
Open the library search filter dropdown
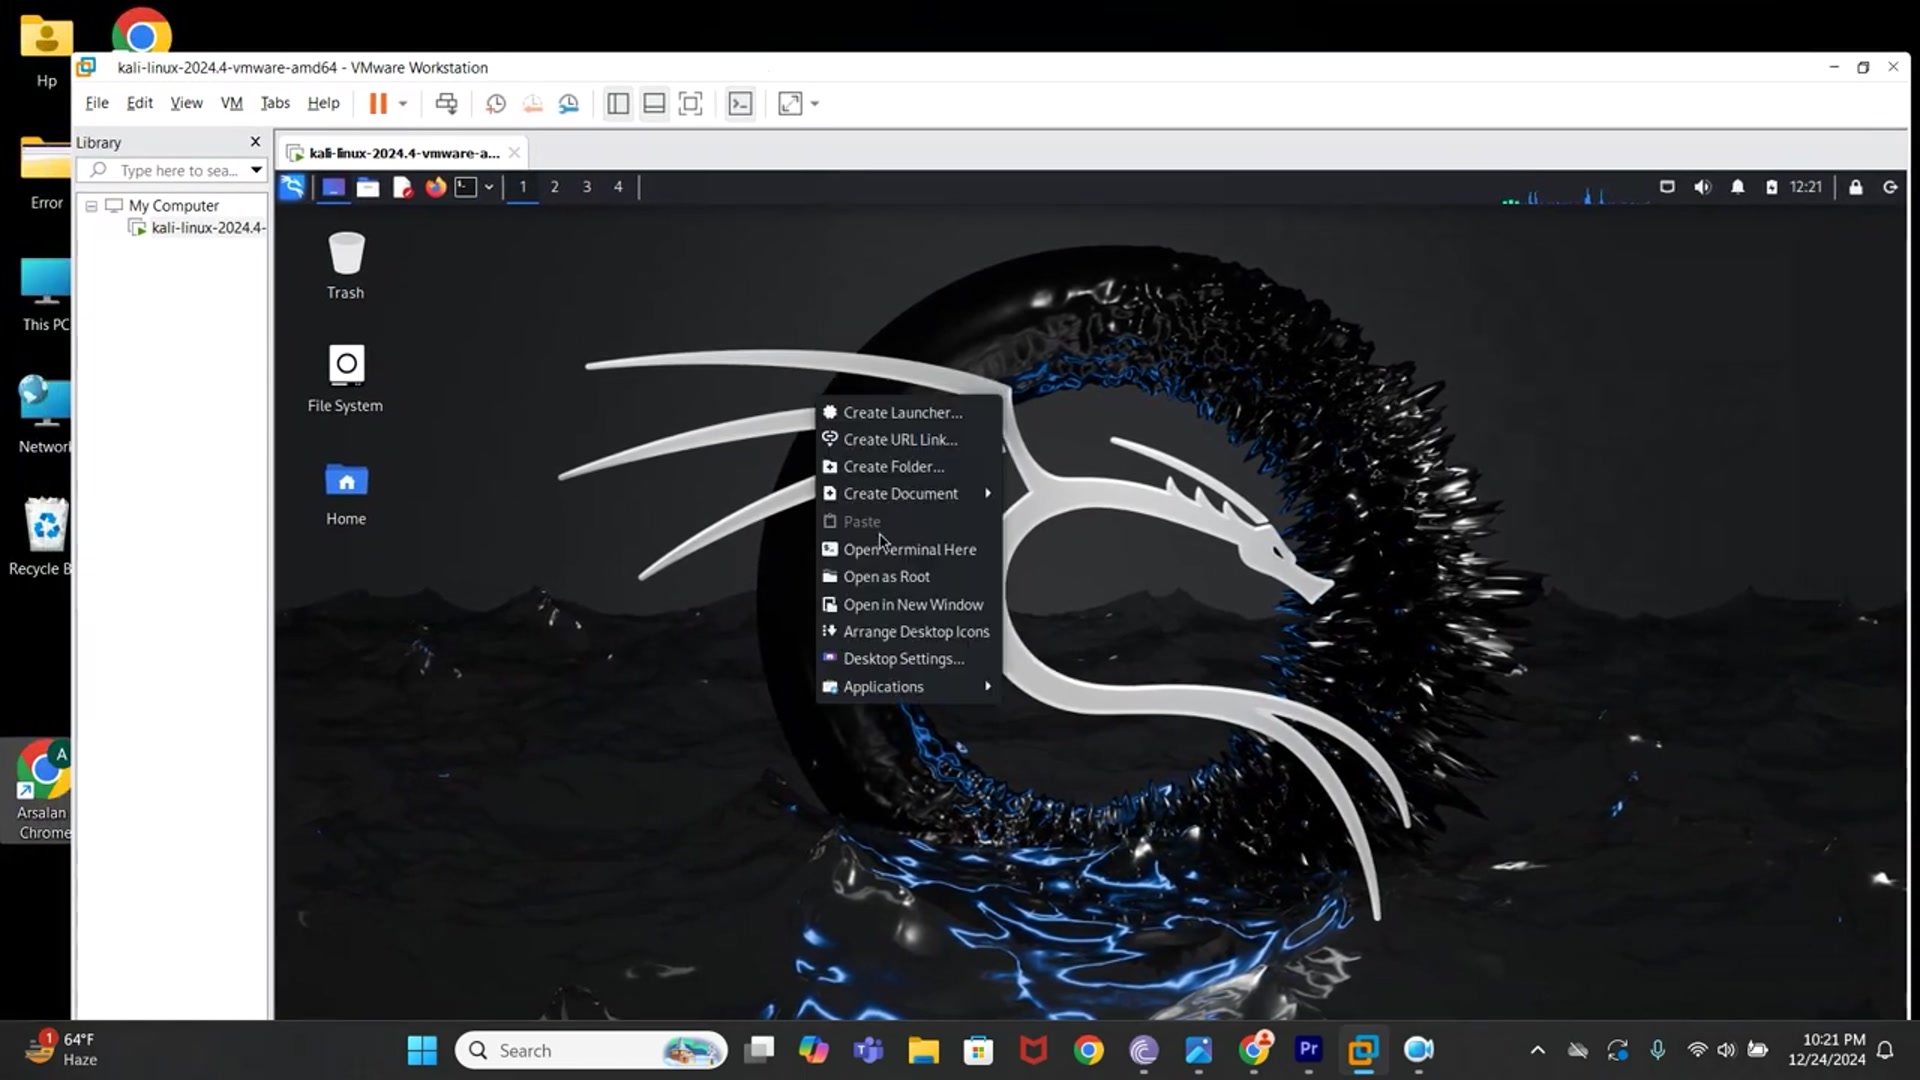tap(257, 170)
